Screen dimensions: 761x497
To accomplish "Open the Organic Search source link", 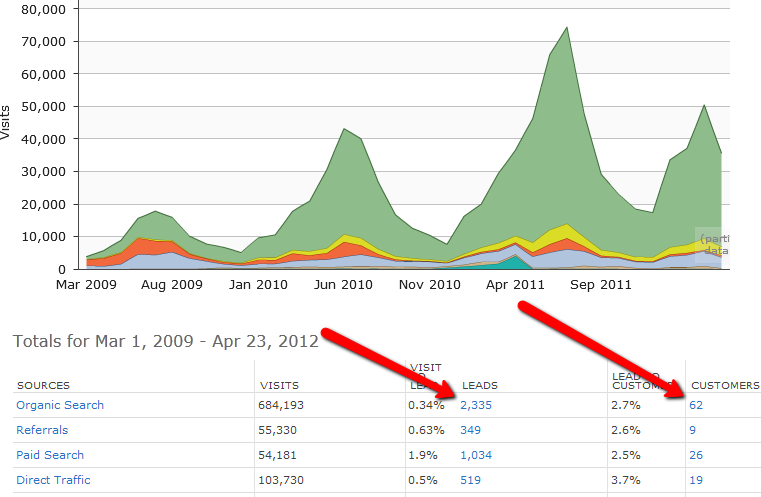I will pyautogui.click(x=60, y=405).
